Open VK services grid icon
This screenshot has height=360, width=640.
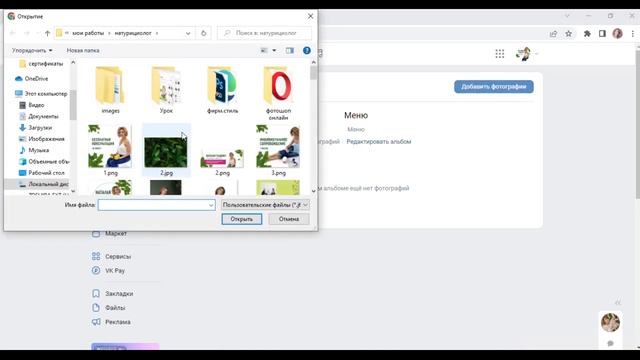pos(500,54)
